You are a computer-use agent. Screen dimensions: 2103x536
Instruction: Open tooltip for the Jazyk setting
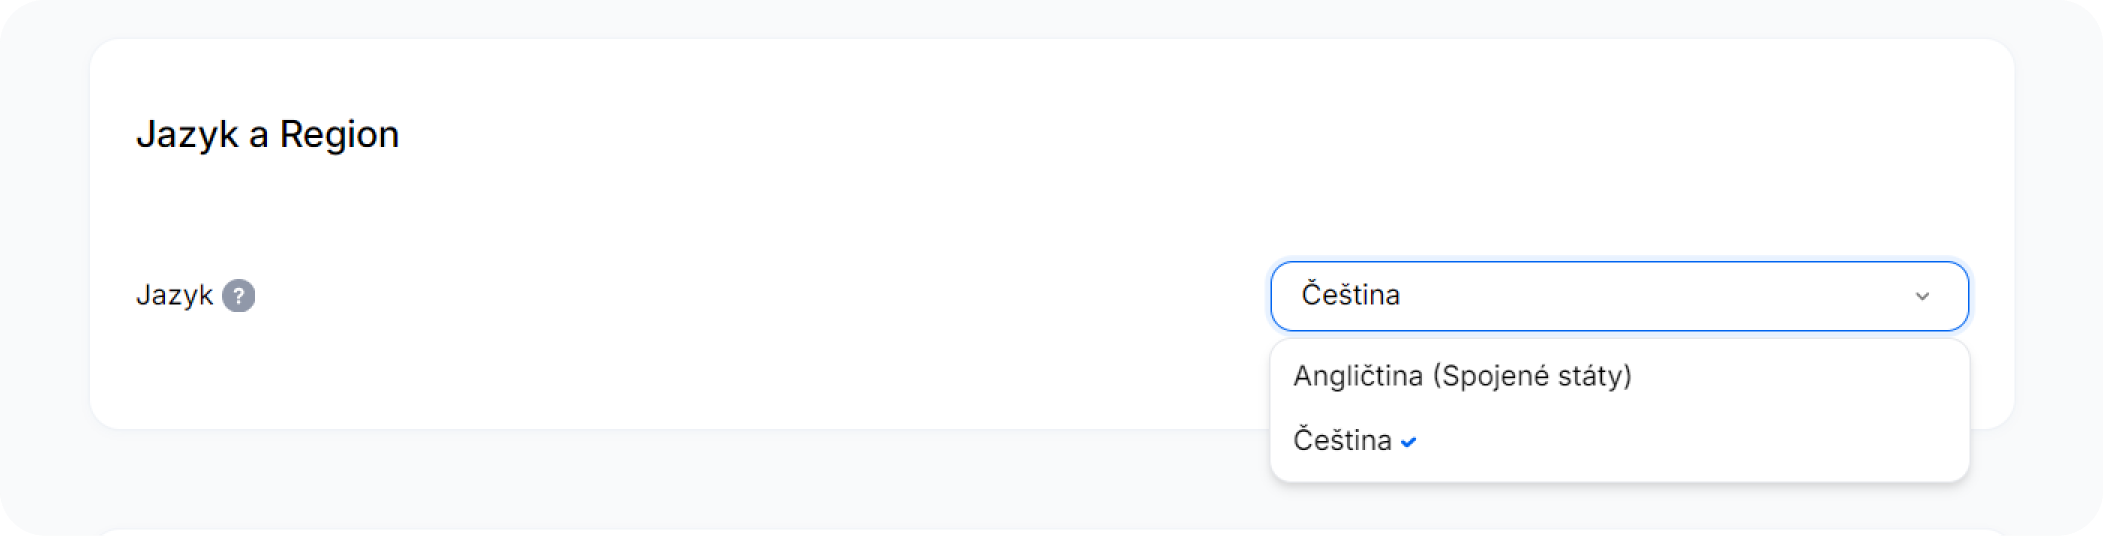pos(238,296)
